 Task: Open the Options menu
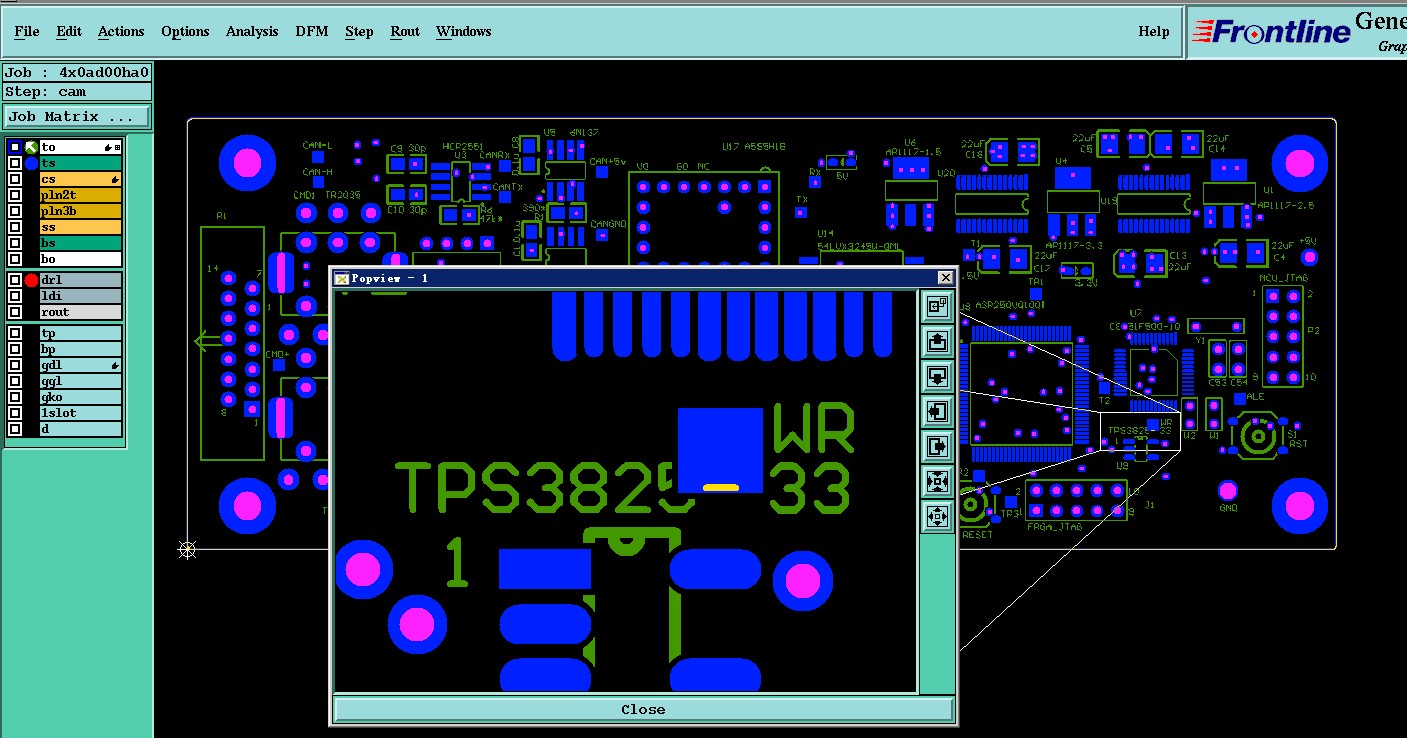[185, 31]
